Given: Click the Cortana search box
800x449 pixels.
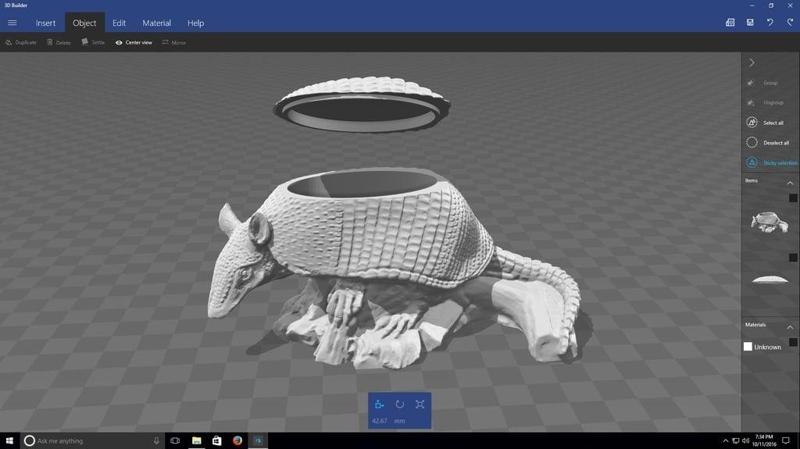Looking at the screenshot, I should [x=92, y=441].
